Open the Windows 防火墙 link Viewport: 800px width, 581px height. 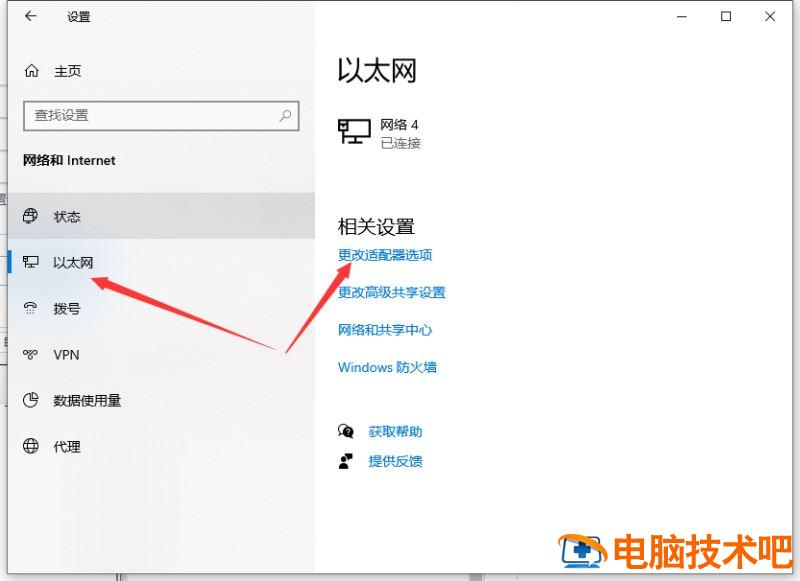click(x=388, y=367)
